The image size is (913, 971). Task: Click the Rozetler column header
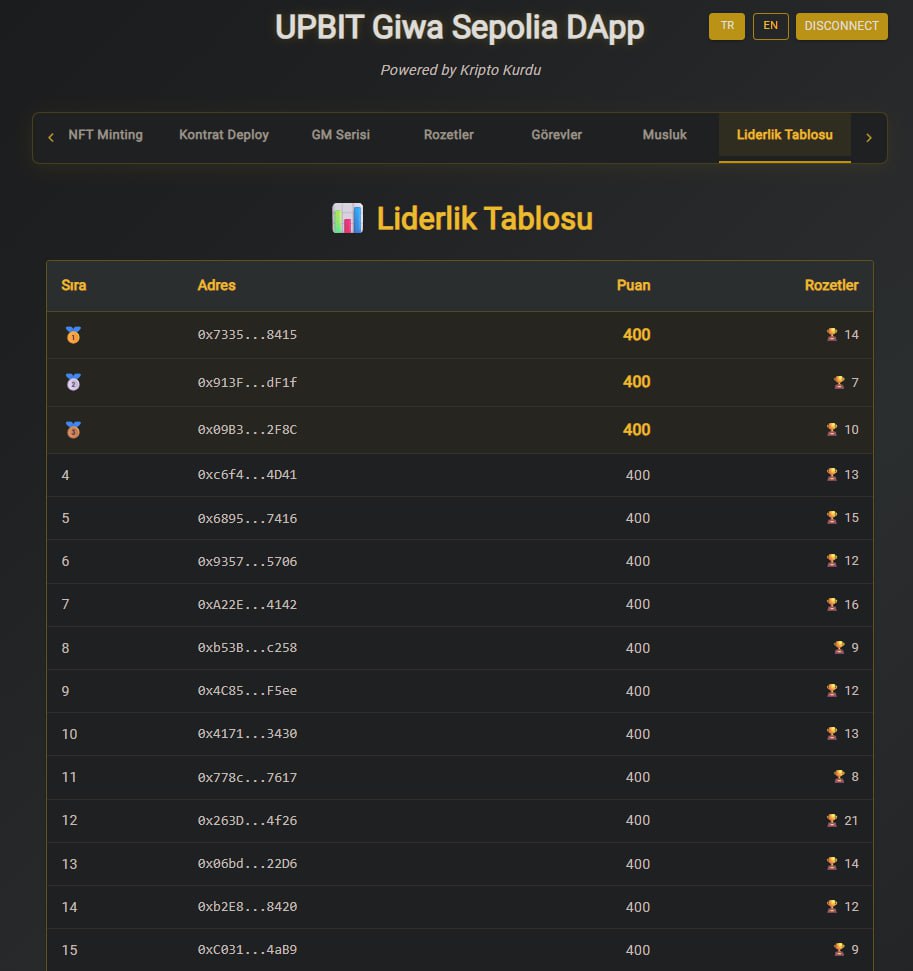click(x=831, y=285)
